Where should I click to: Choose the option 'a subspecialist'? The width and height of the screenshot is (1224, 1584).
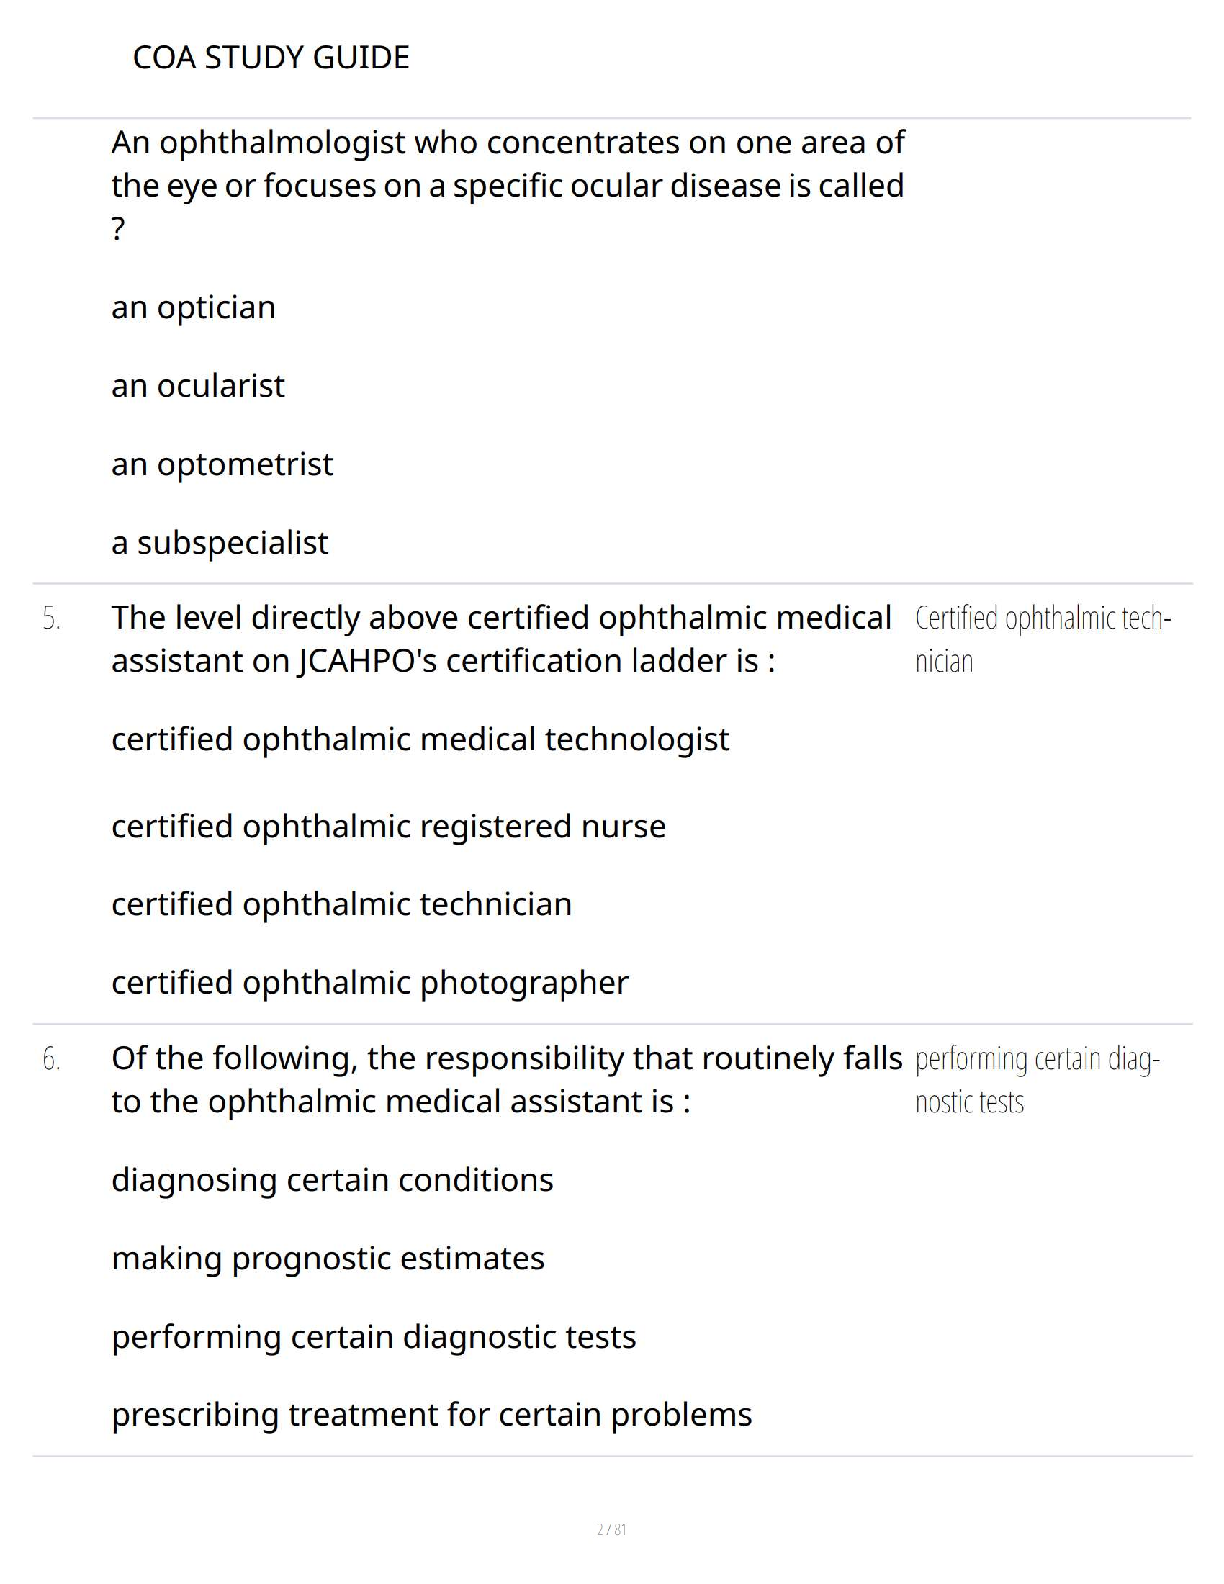220,542
